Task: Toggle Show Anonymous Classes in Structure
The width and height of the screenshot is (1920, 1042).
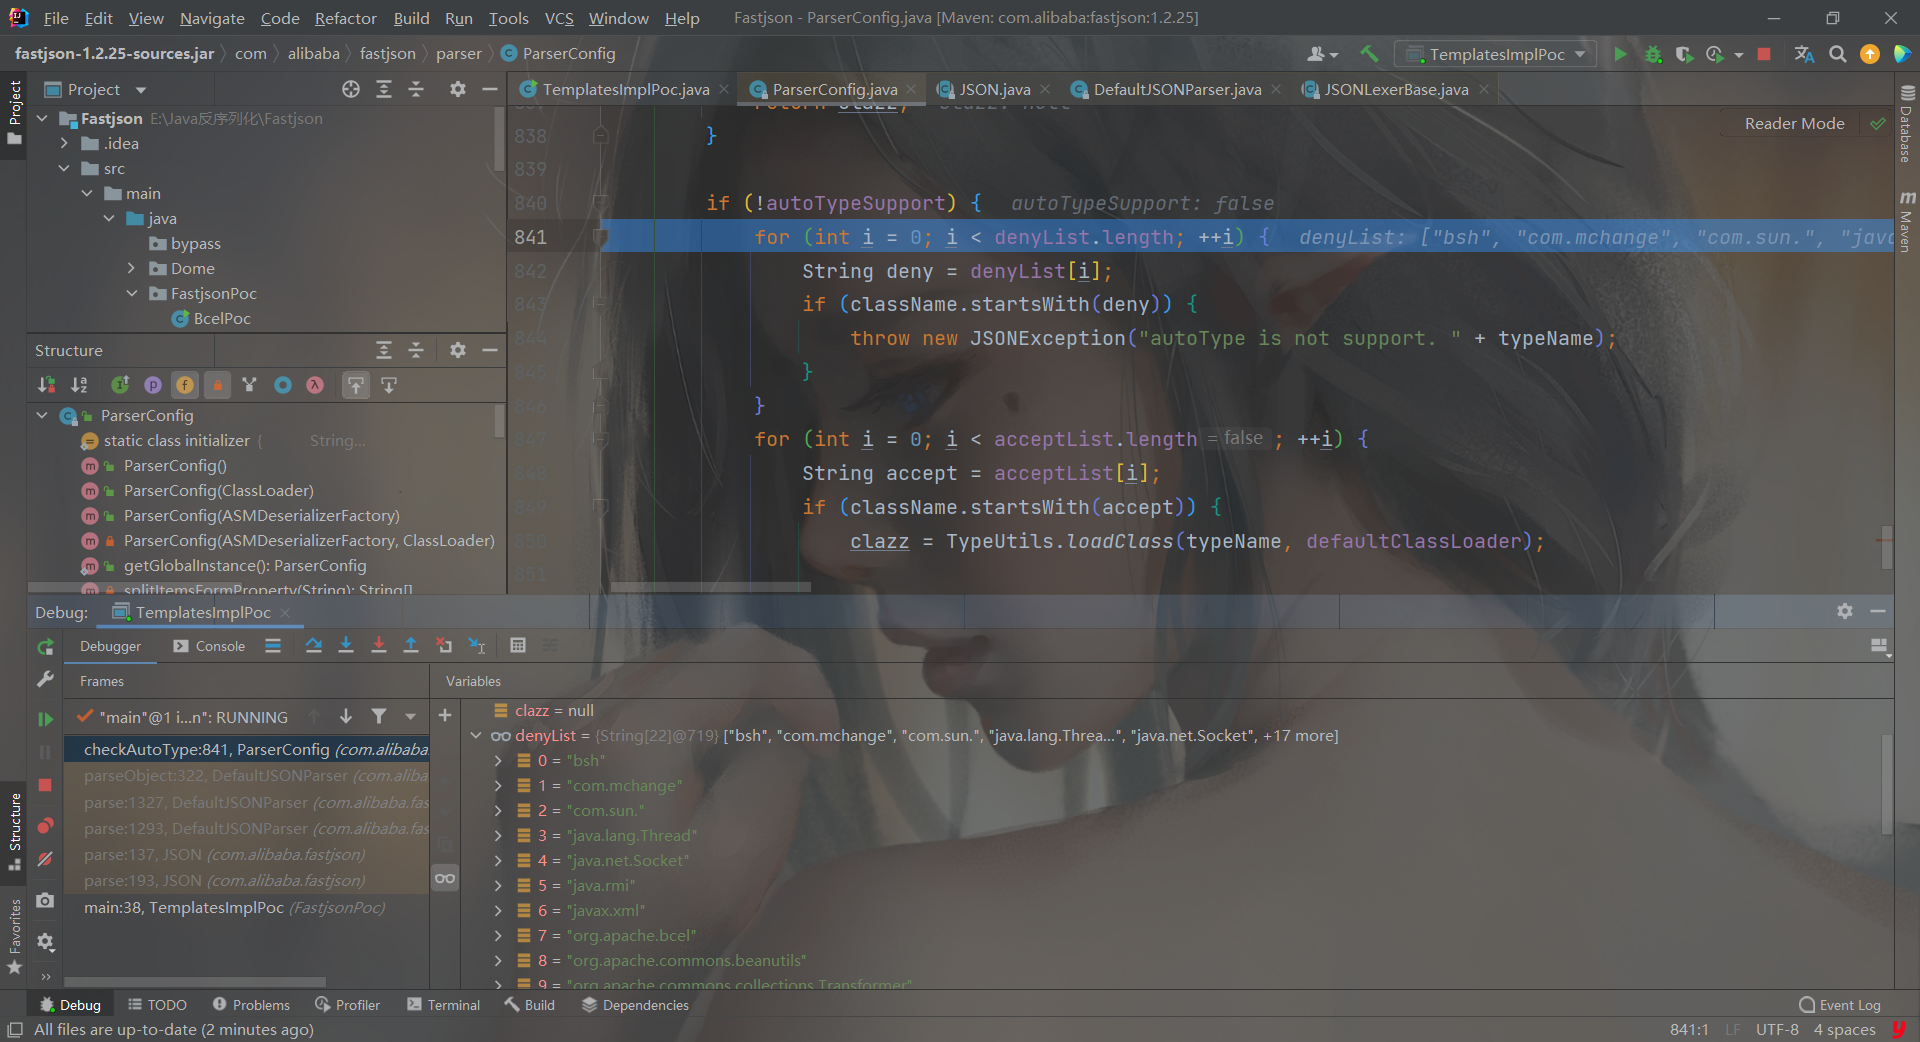Action: point(283,385)
